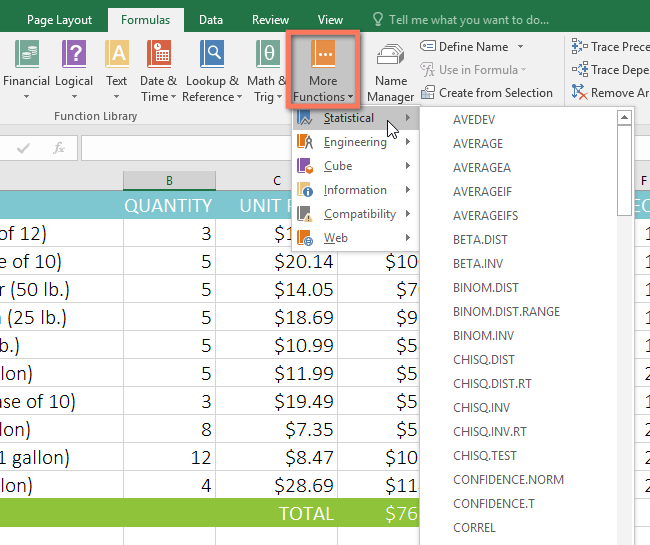The height and width of the screenshot is (545, 650).
Task: Select the AVERAGEIF function
Action: (x=485, y=192)
